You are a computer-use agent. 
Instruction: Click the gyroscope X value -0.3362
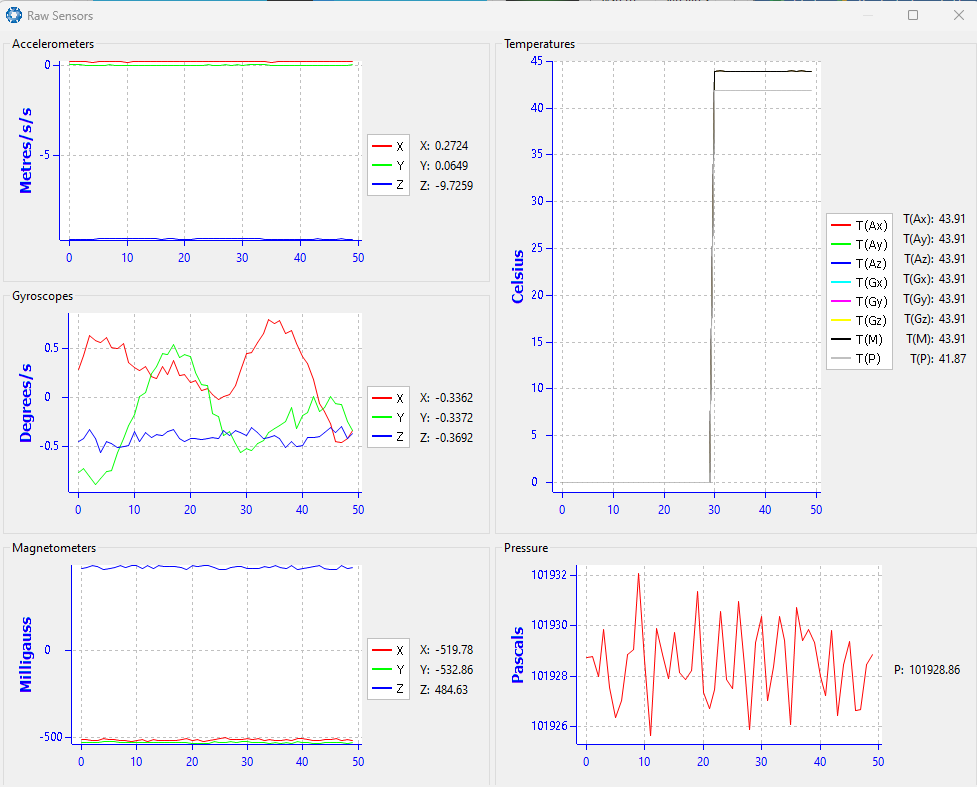coord(454,398)
